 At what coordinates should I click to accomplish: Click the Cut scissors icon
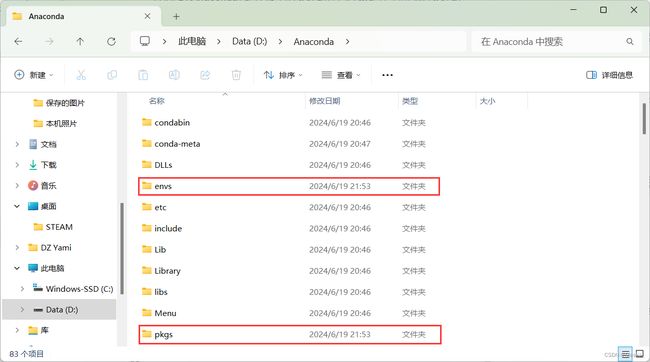pyautogui.click(x=81, y=75)
